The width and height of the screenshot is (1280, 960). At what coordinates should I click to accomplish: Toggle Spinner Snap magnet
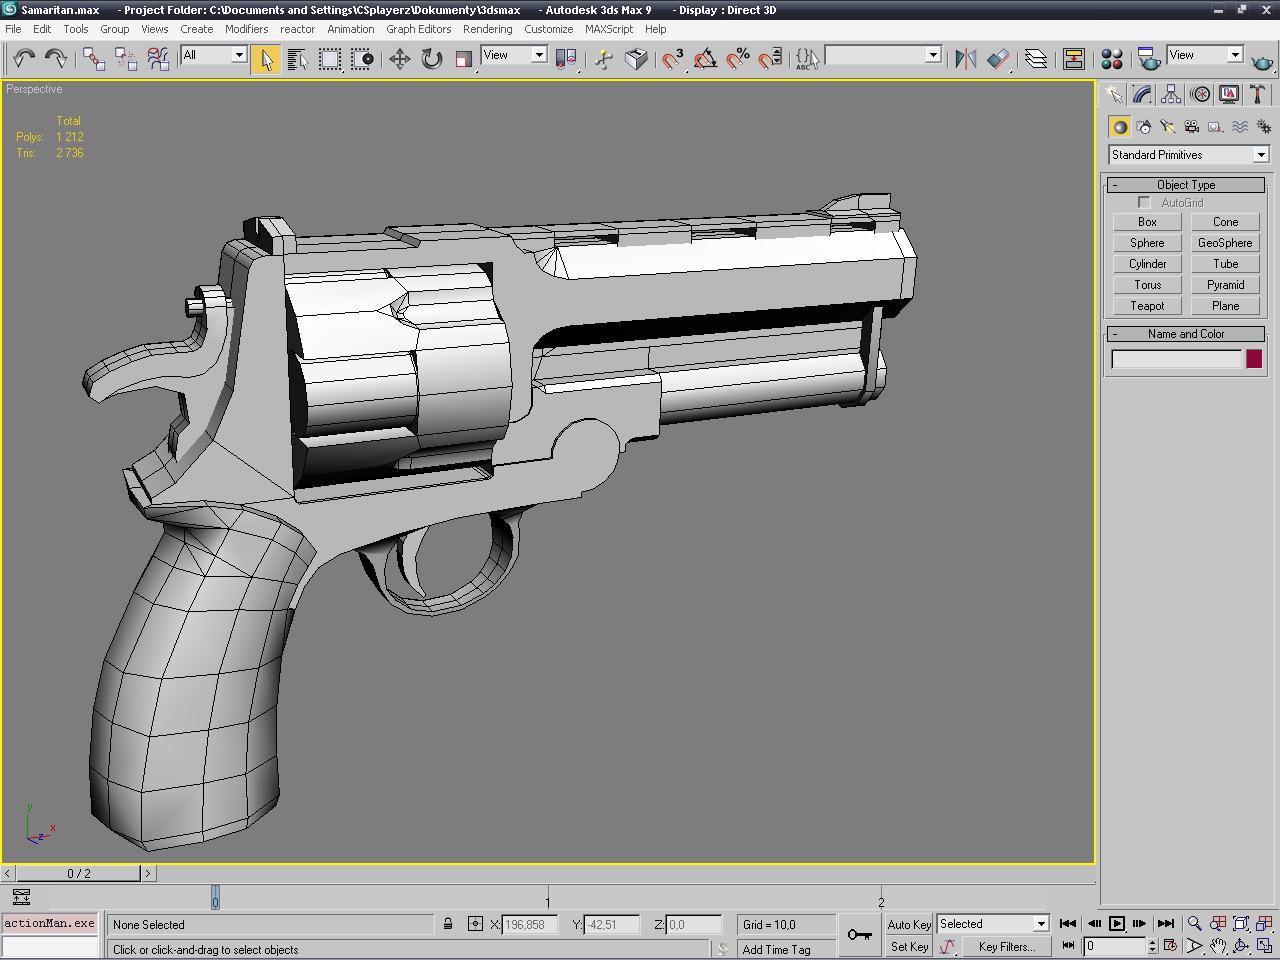pyautogui.click(x=770, y=59)
